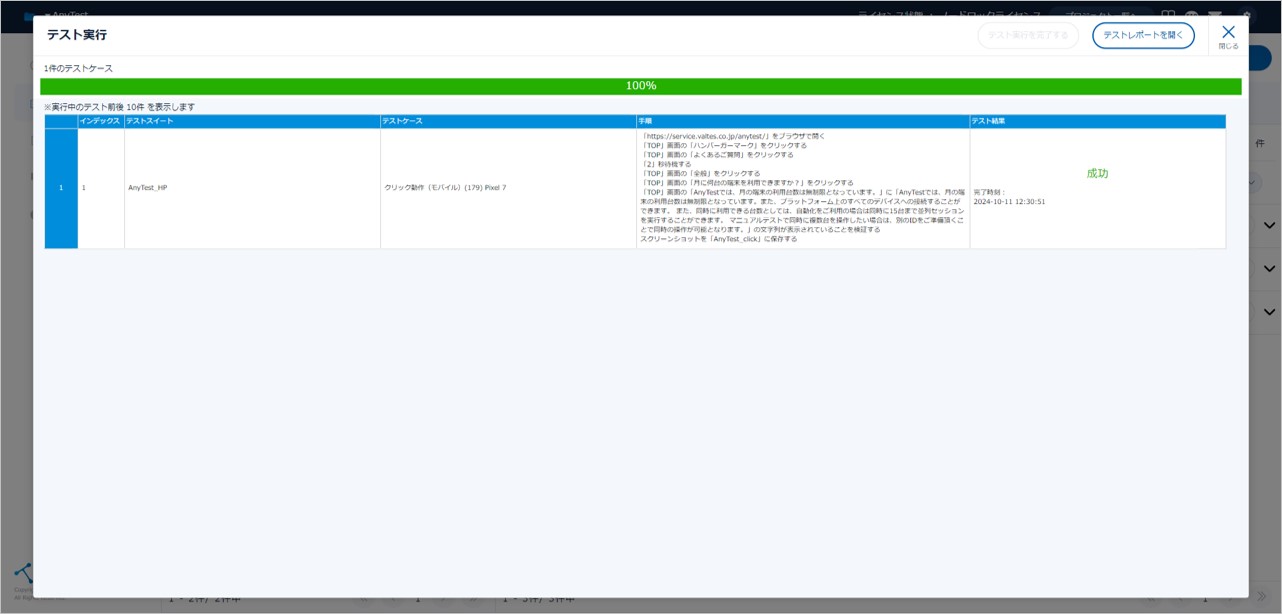1282x614 pixels.
Task: Click the green 100% progress bar
Action: pyautogui.click(x=640, y=86)
